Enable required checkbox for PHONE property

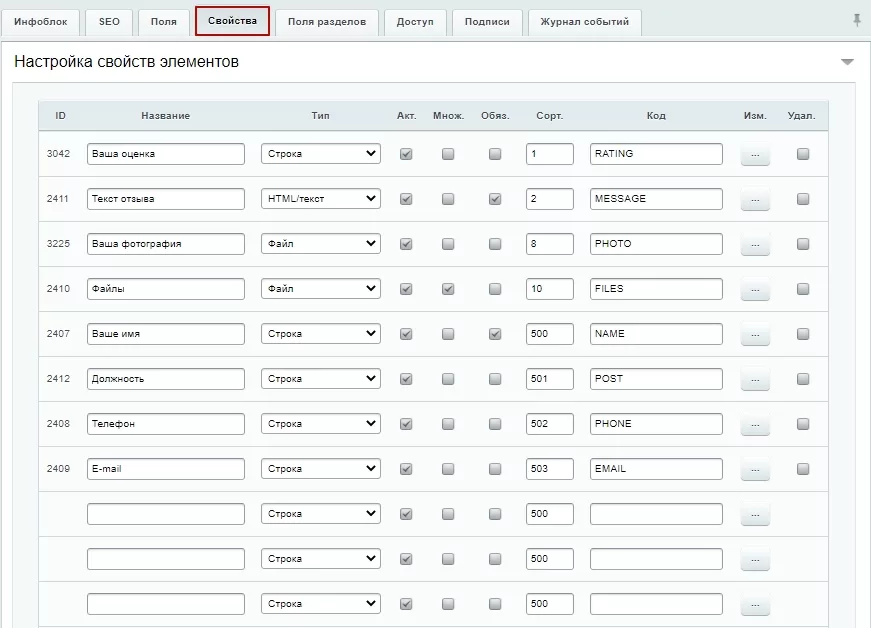pyautogui.click(x=495, y=424)
